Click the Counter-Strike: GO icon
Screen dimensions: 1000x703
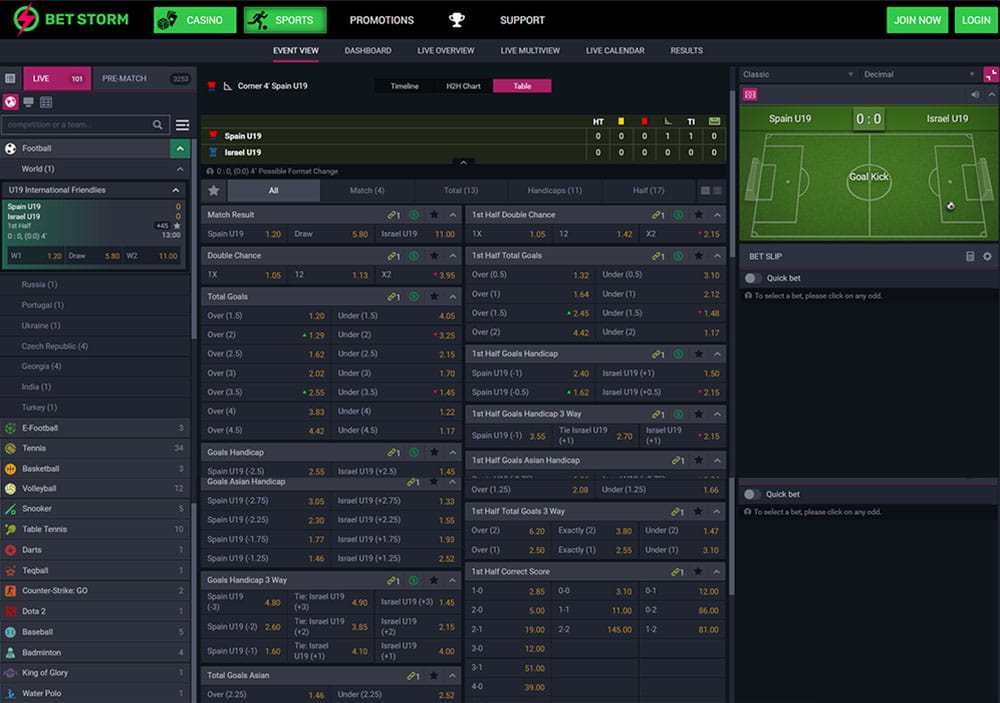[x=11, y=591]
